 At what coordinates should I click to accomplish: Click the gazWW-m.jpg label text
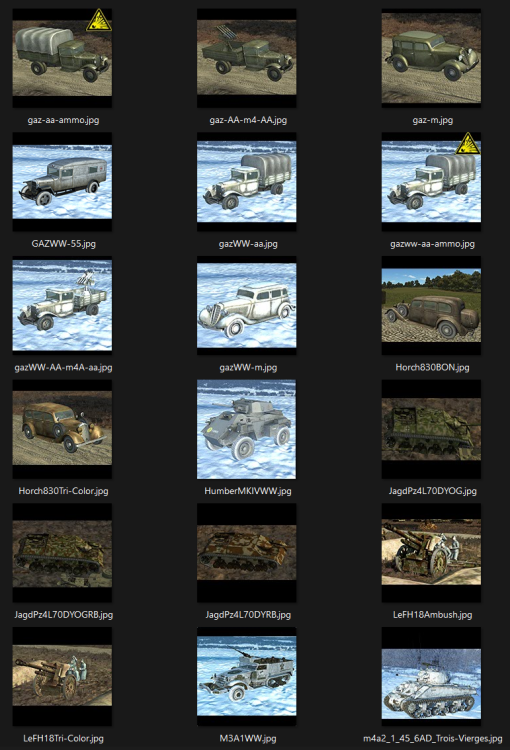(x=248, y=367)
